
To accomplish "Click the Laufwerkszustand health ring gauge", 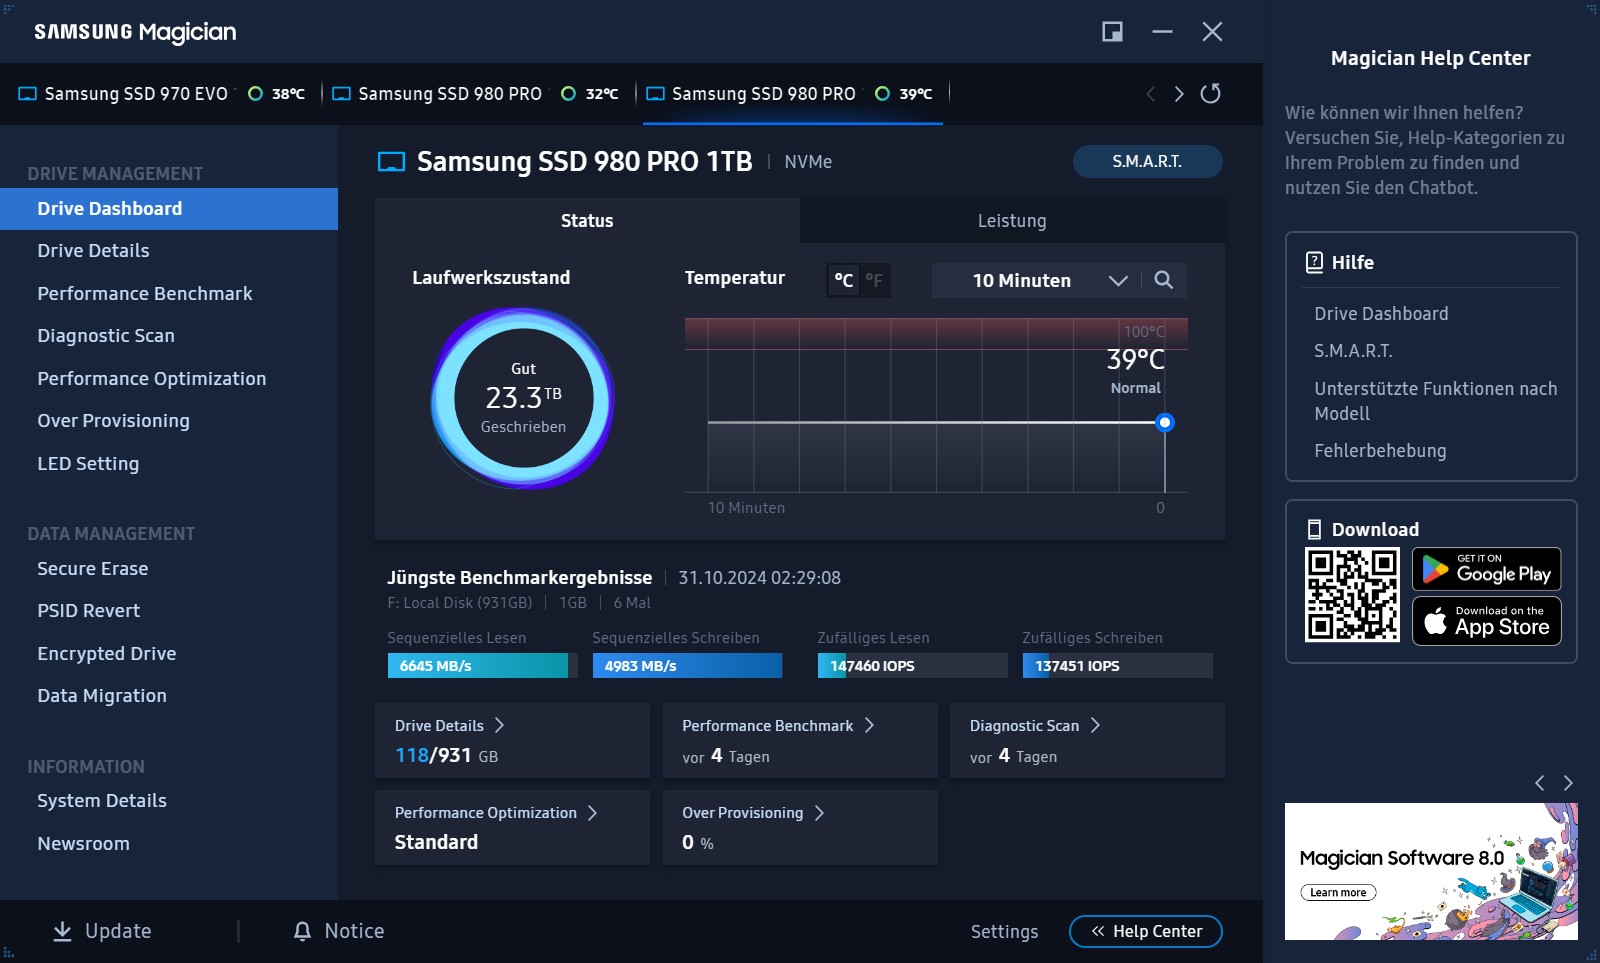I will (523, 398).
